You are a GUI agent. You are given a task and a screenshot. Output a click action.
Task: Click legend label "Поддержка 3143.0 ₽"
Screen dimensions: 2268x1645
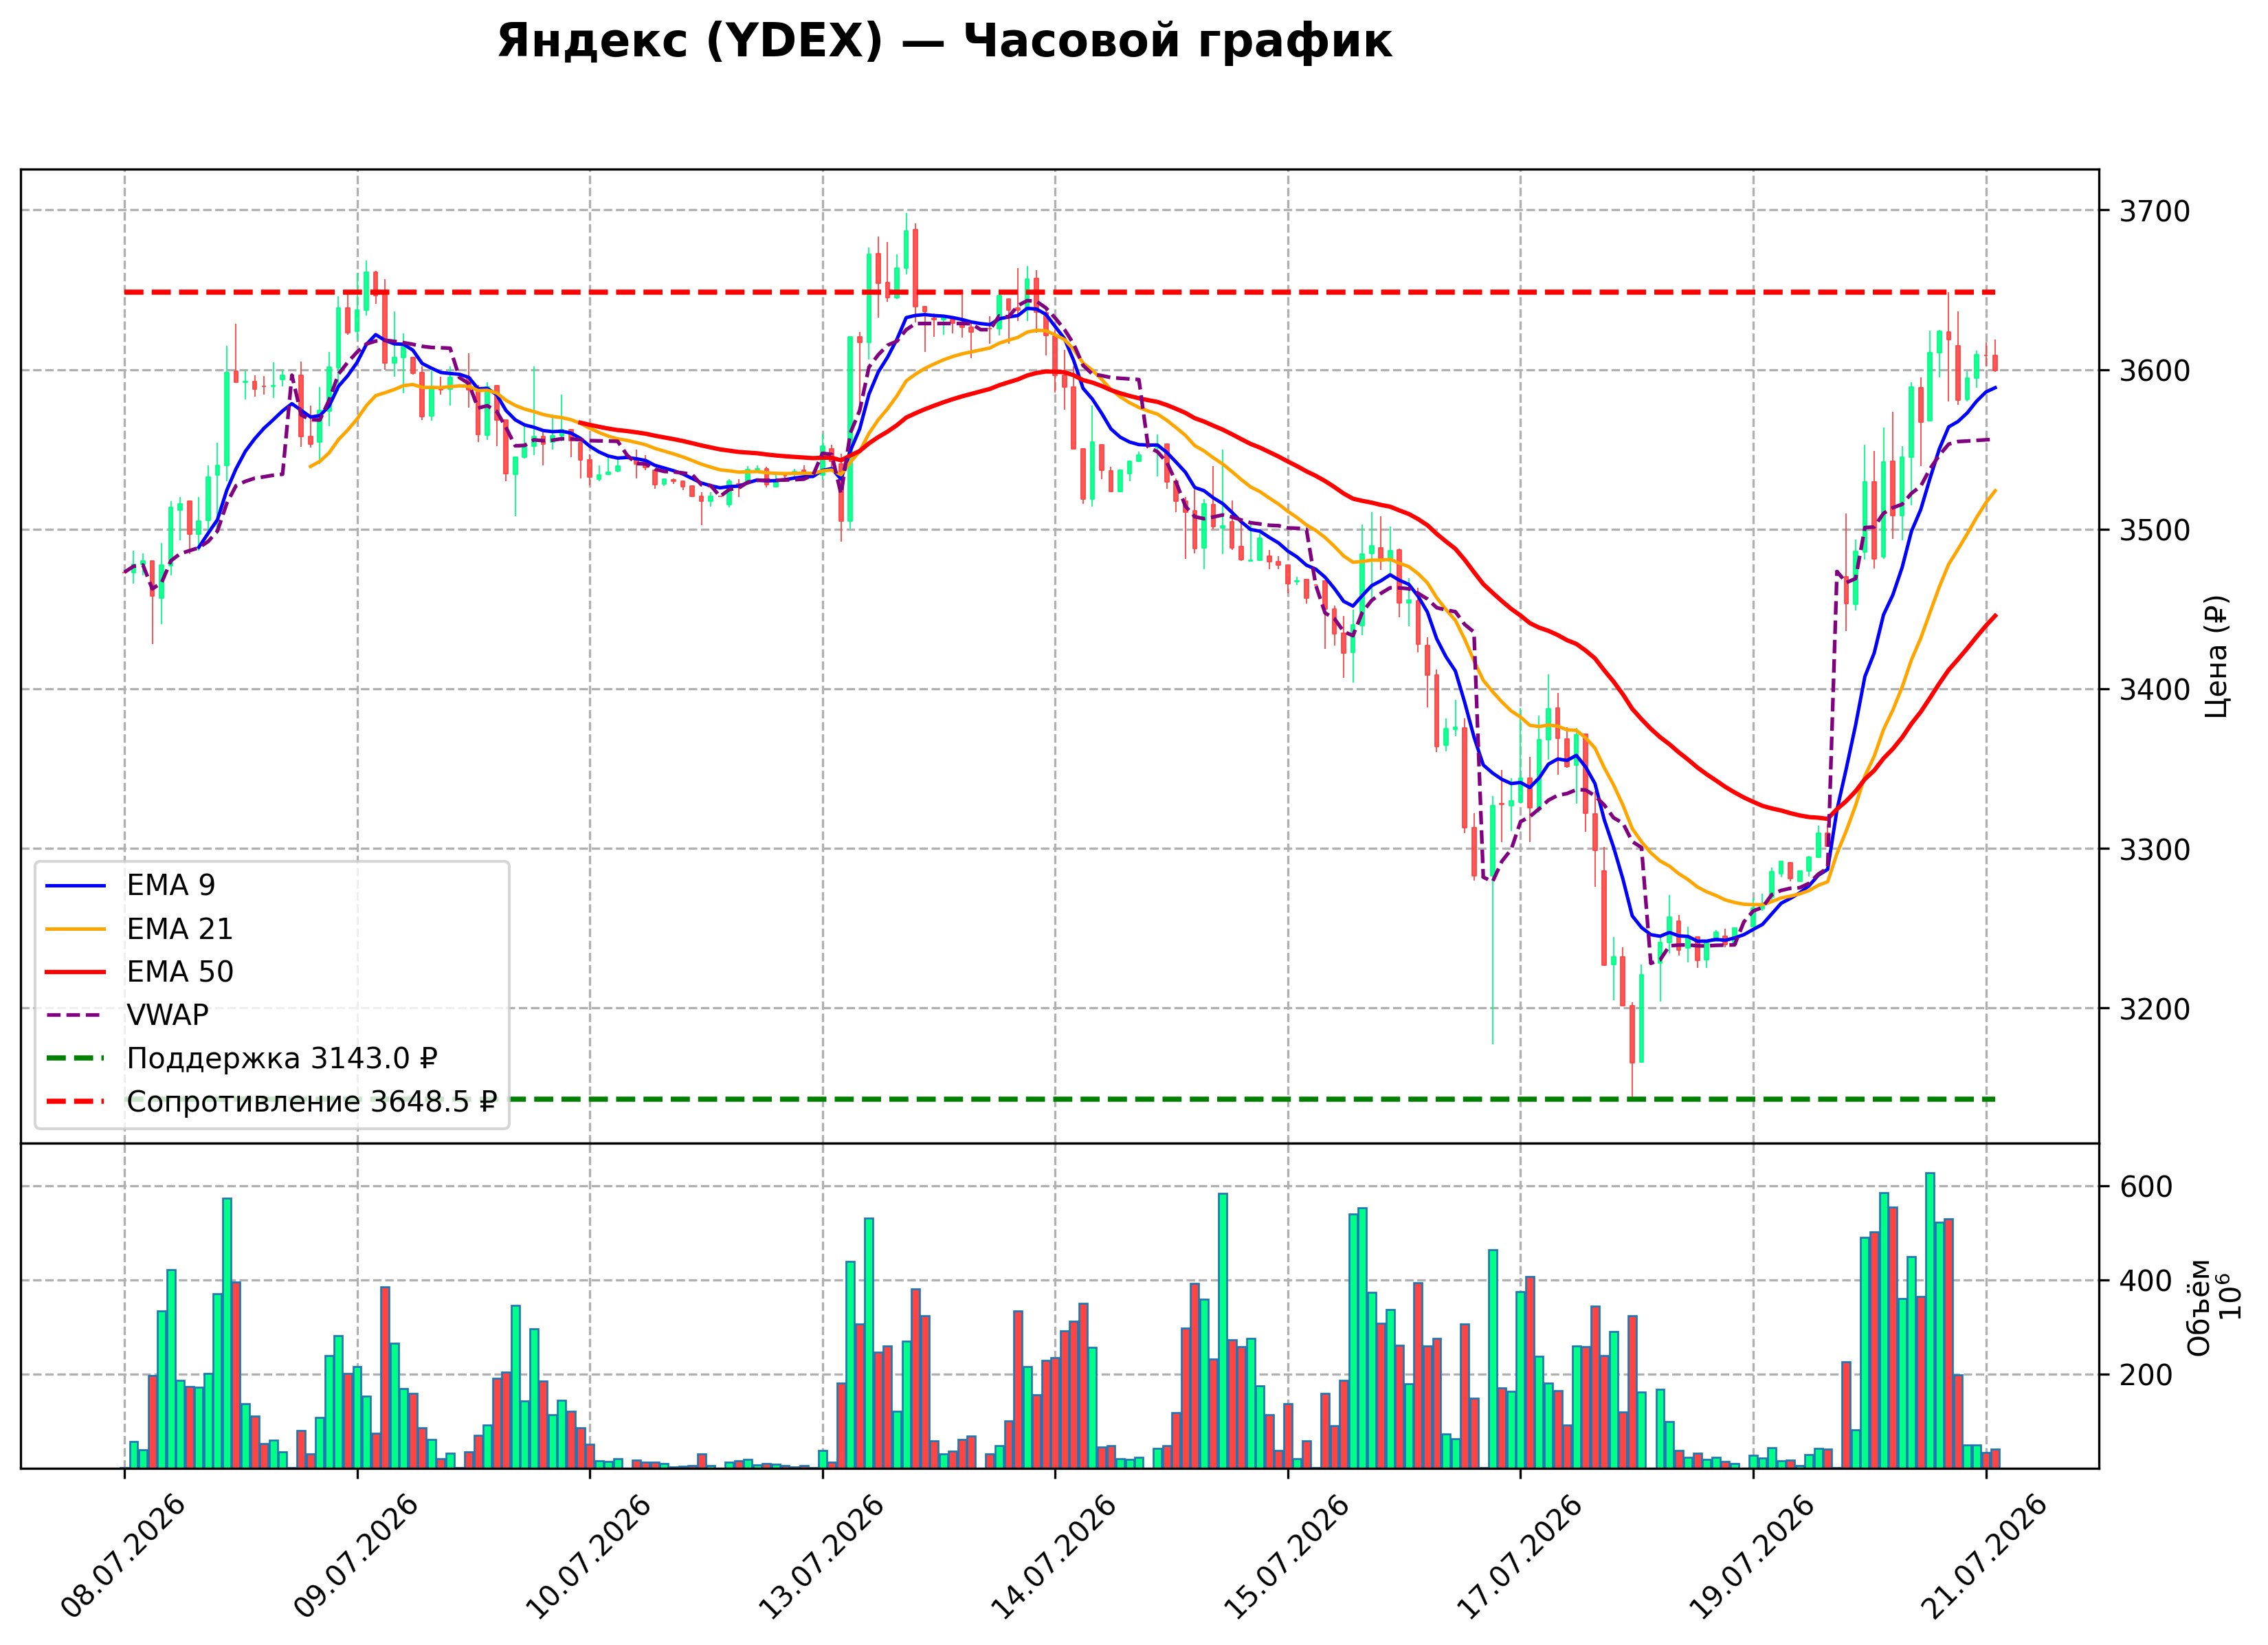click(282, 1058)
